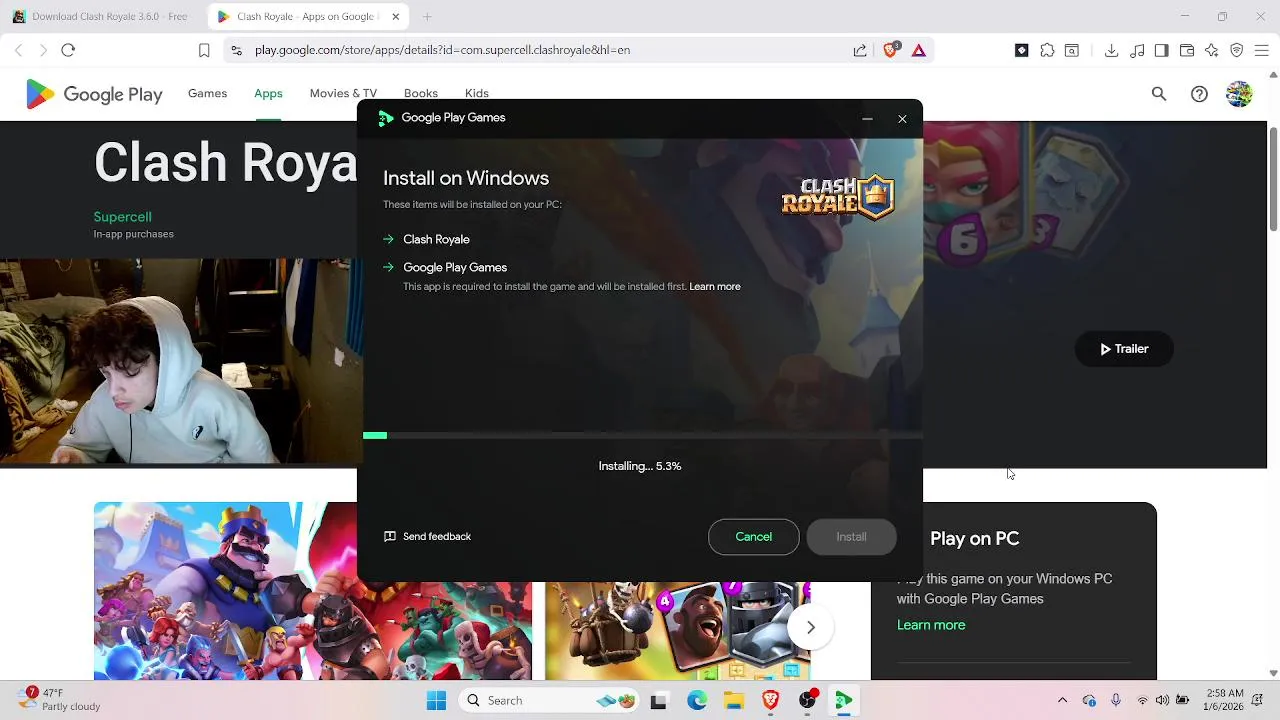Image resolution: width=1280 pixels, height=720 pixels.
Task: Close the Clash Royale Google Play tab
Action: point(396,17)
